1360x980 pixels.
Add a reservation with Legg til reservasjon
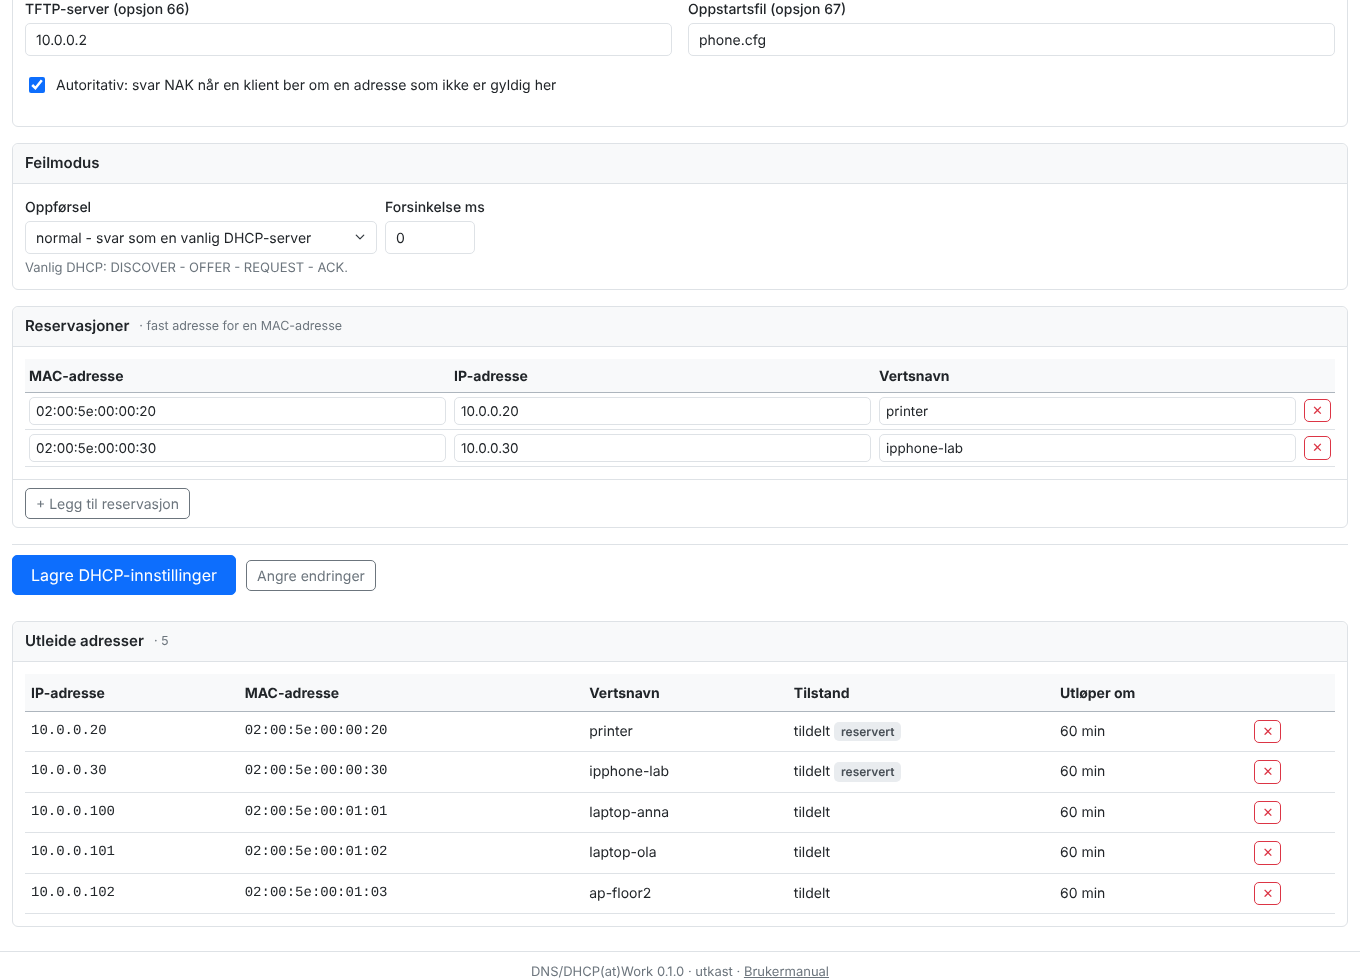(107, 504)
